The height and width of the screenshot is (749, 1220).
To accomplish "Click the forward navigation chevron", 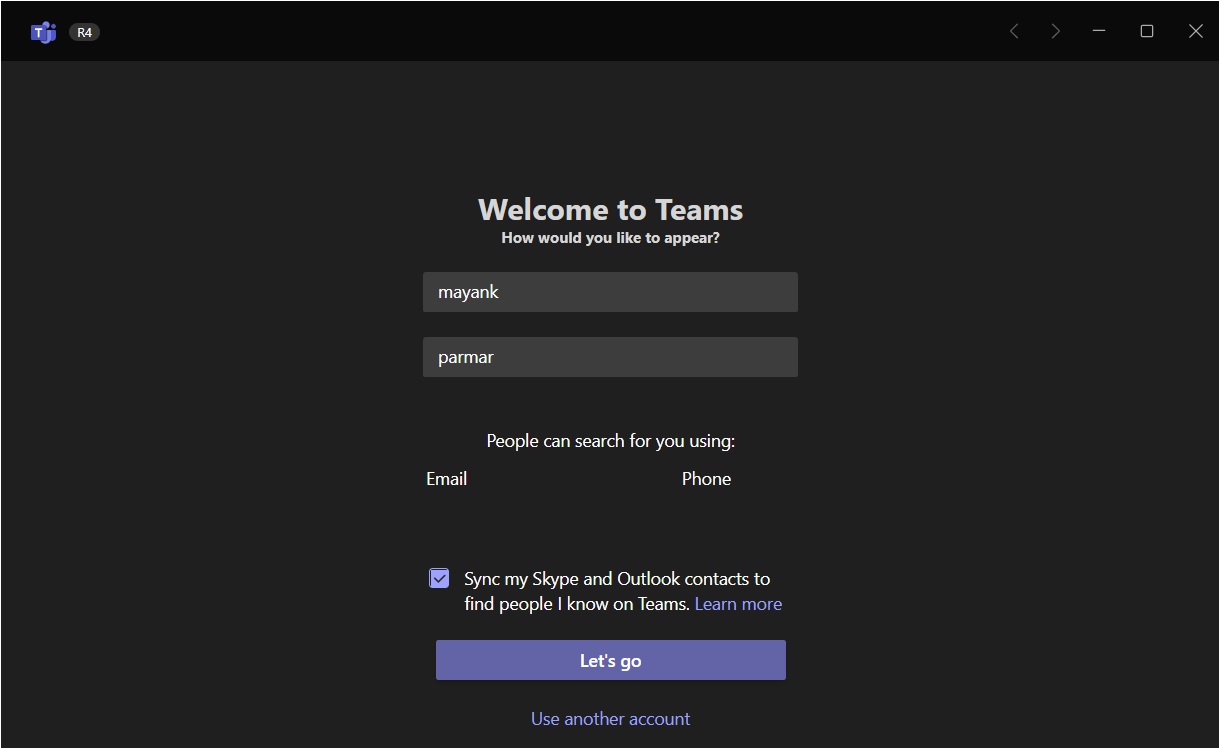I will click(x=1056, y=31).
